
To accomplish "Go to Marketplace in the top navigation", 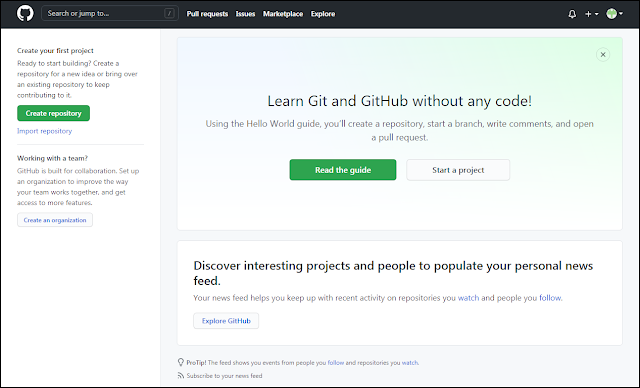I will pyautogui.click(x=283, y=14).
